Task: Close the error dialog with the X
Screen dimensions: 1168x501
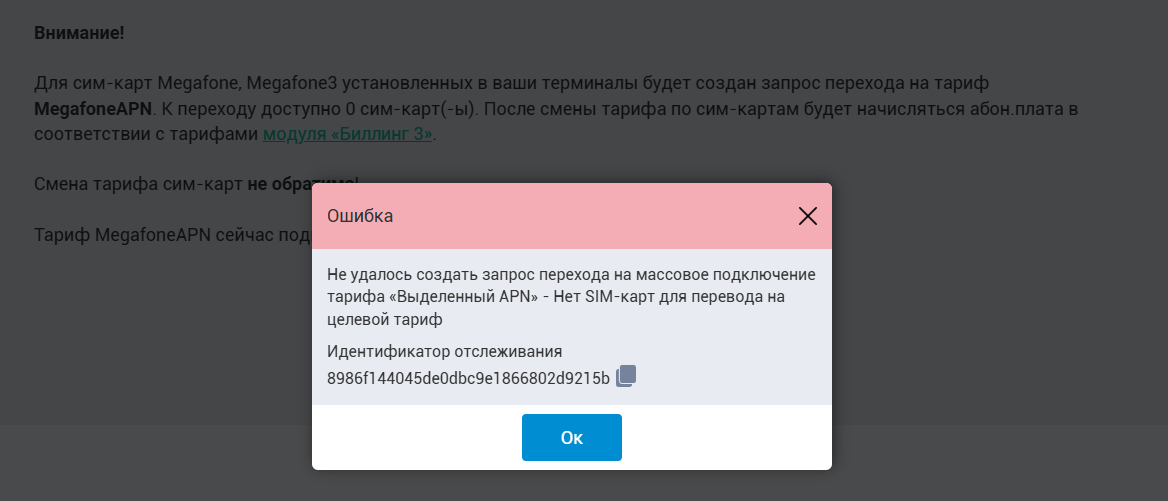Action: tap(808, 216)
